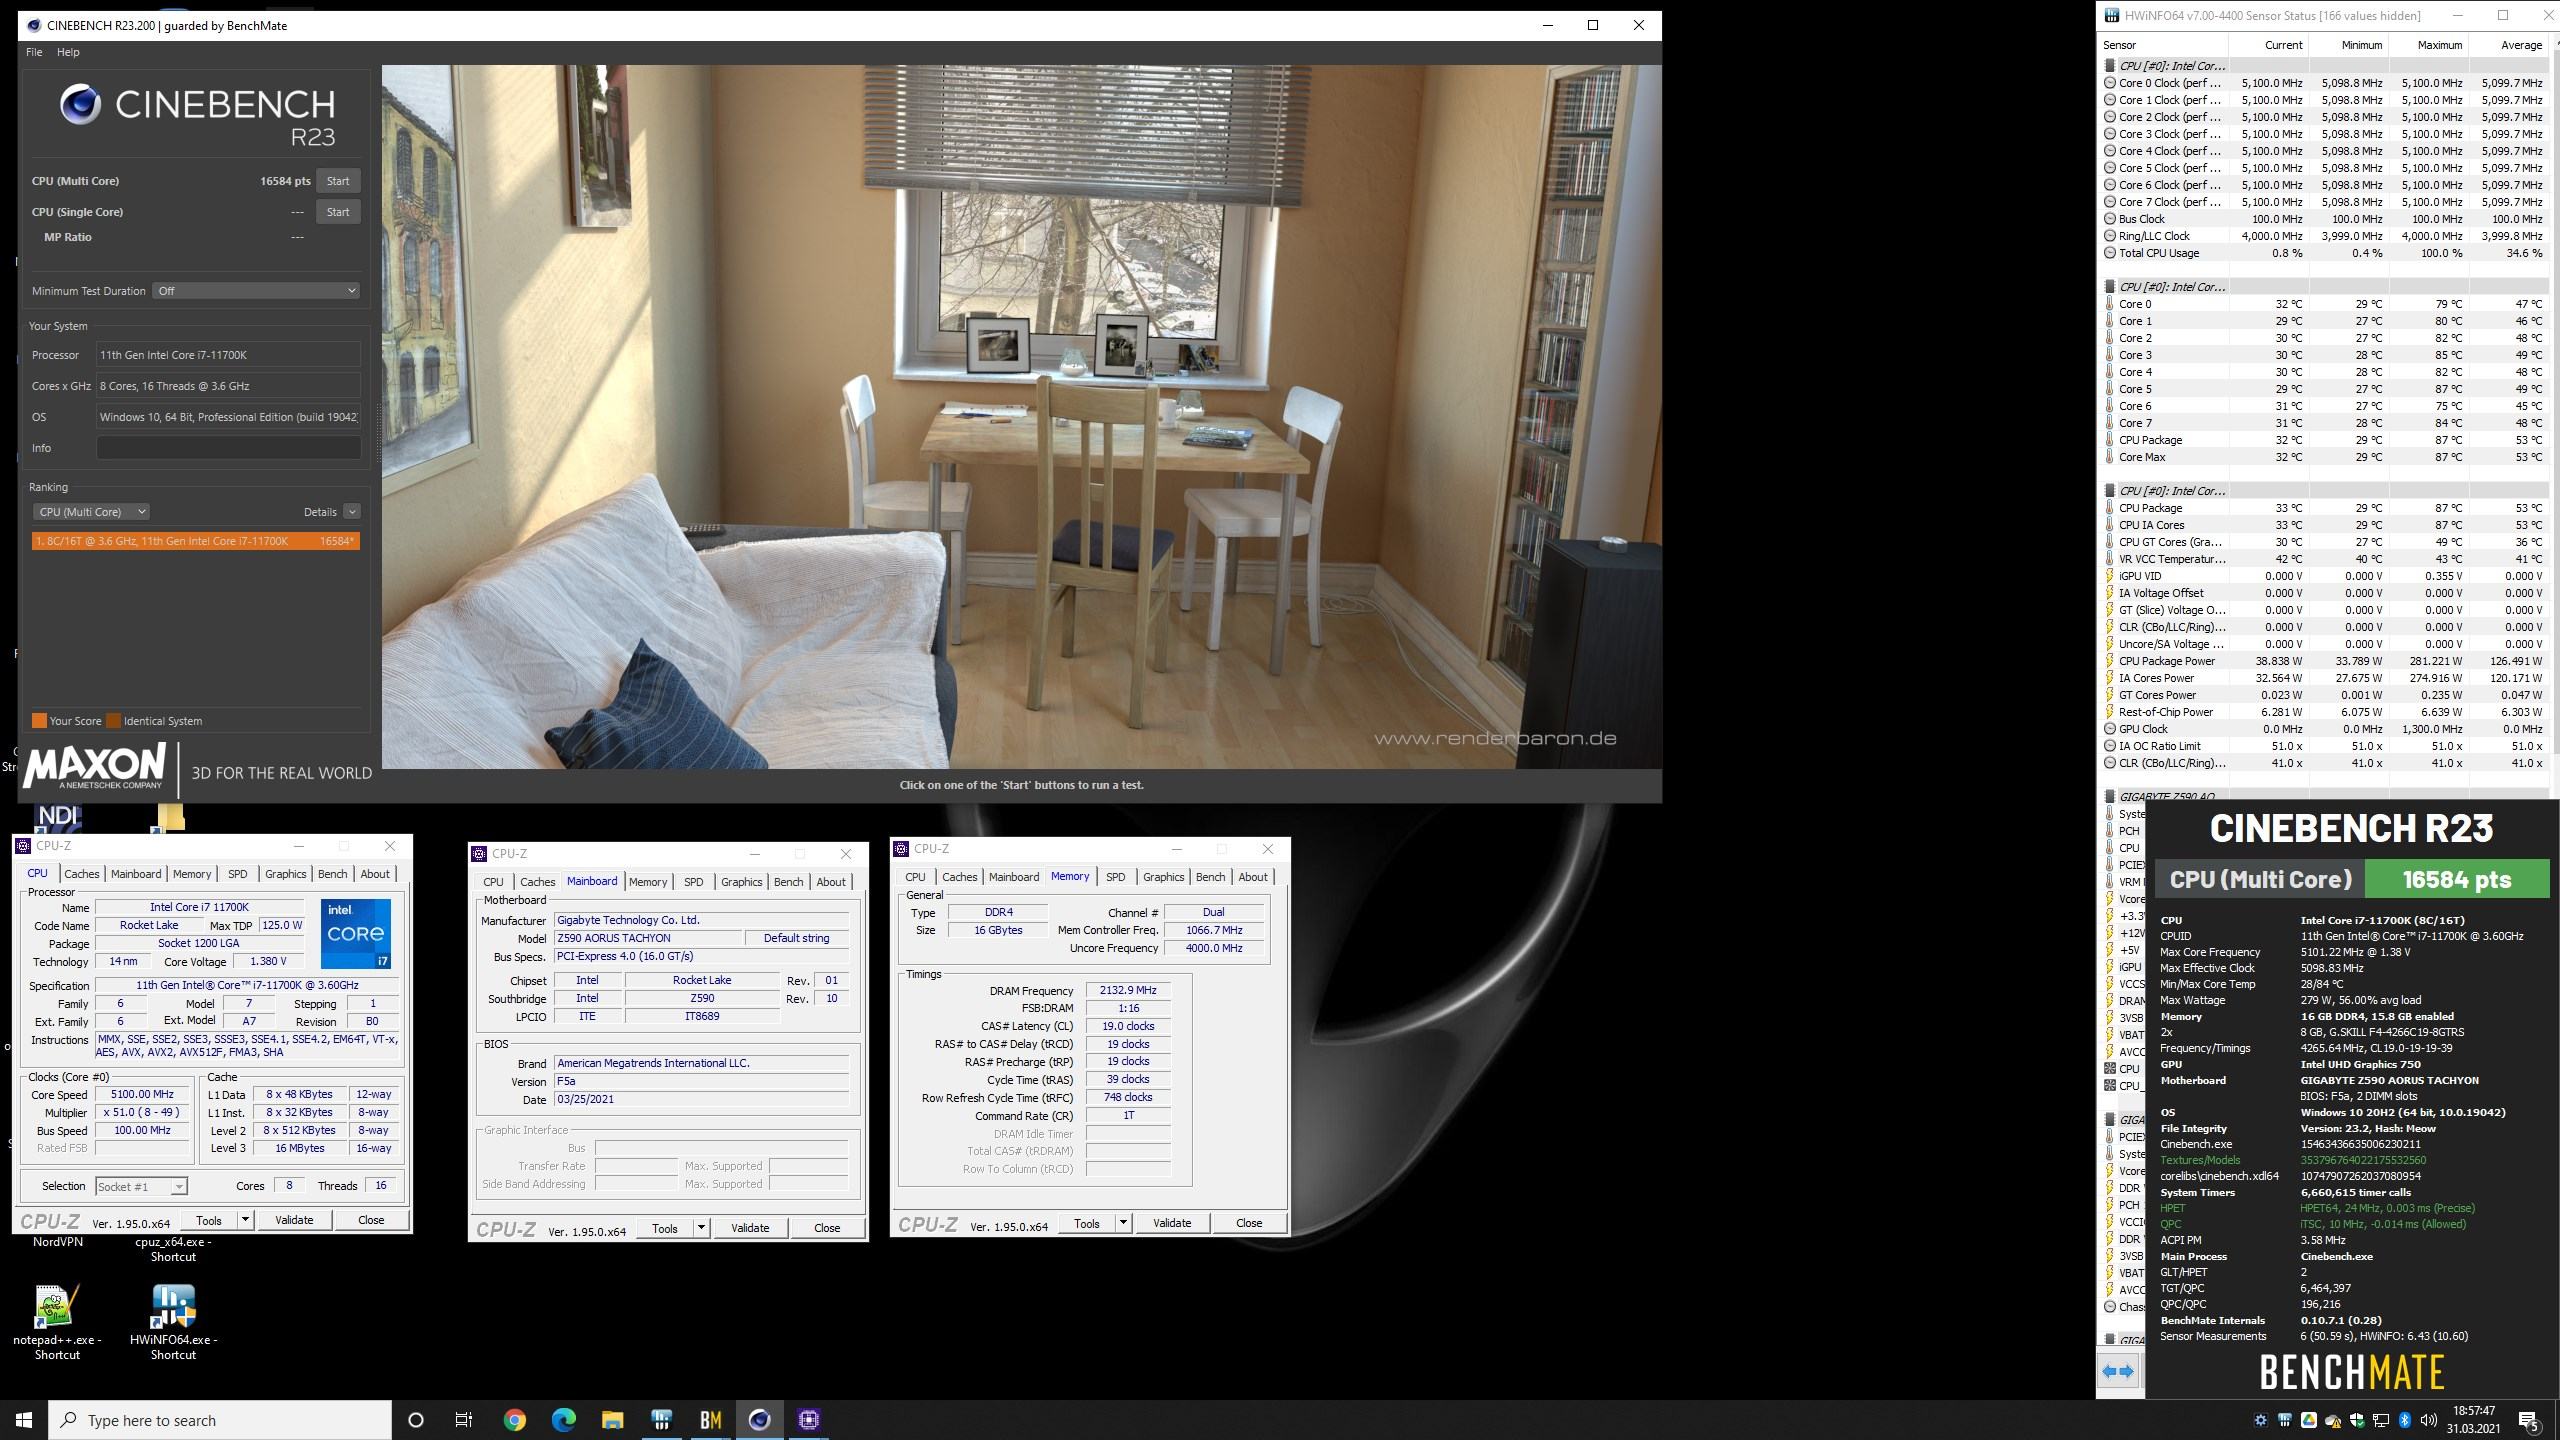
Task: Open Tools dropdown arrow in CPU-Z Memory window
Action: click(1123, 1223)
